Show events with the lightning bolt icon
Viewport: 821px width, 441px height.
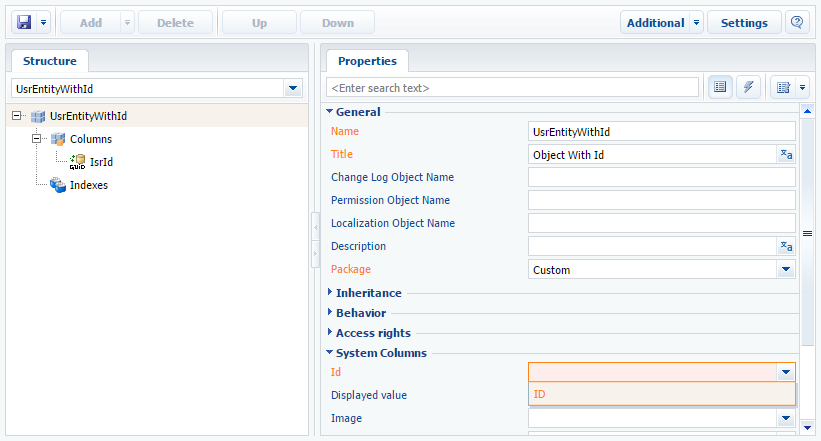pos(748,87)
